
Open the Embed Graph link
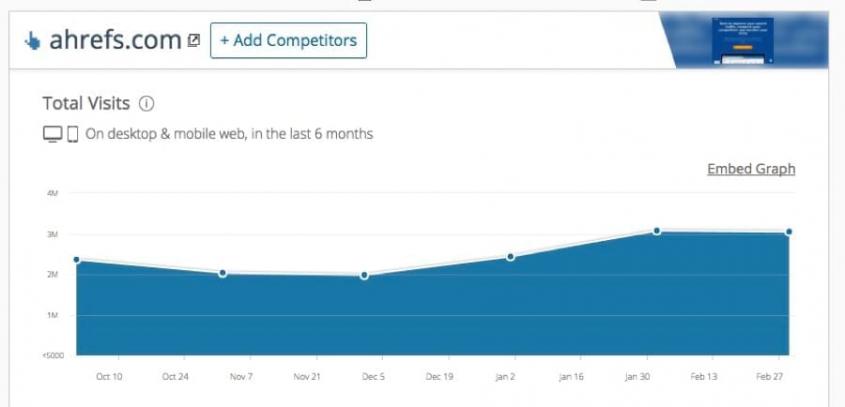click(751, 169)
